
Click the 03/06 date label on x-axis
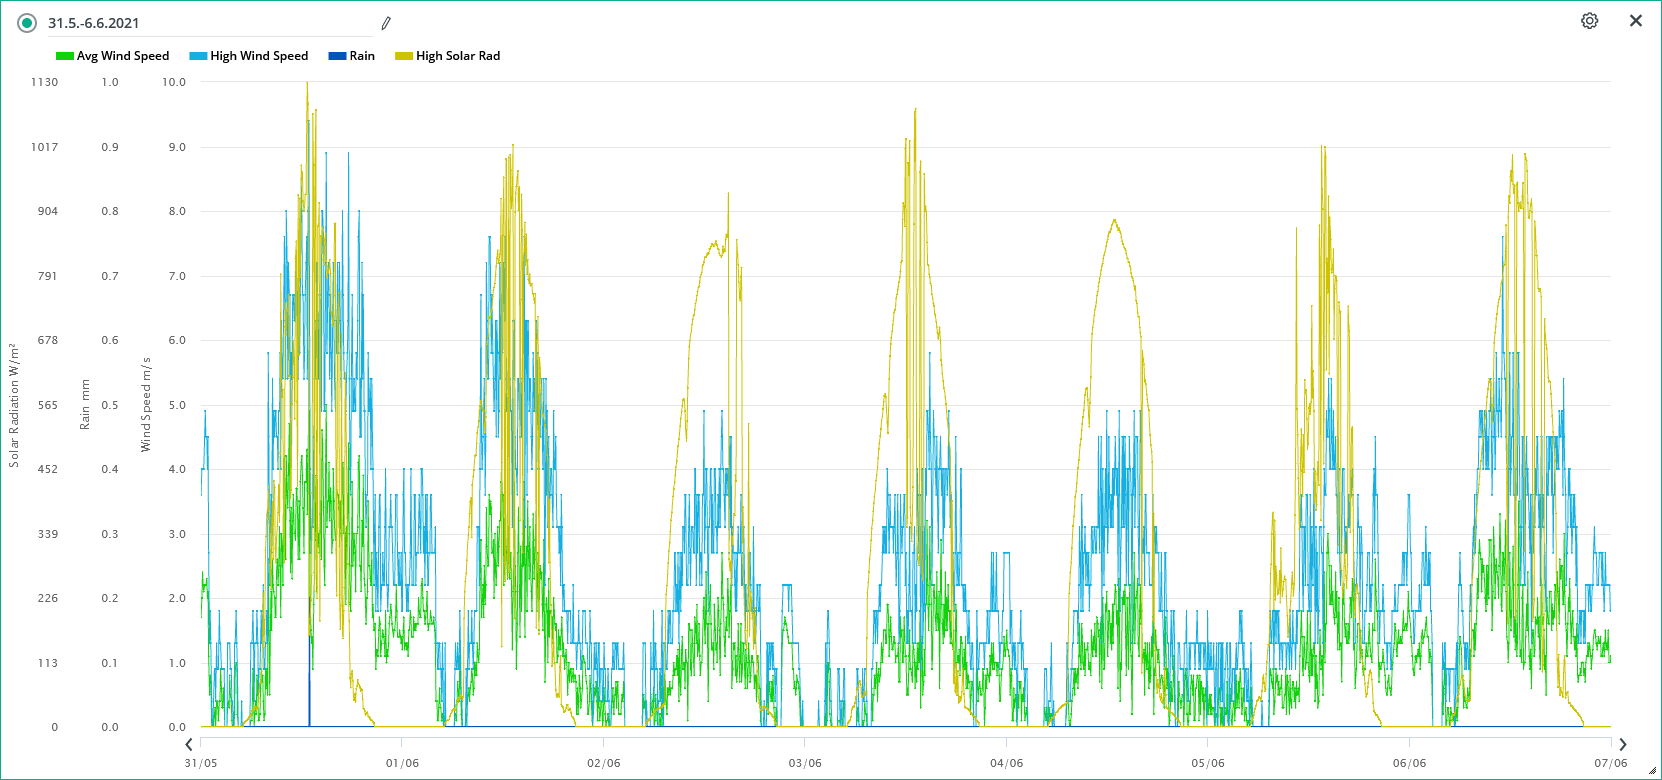(805, 763)
